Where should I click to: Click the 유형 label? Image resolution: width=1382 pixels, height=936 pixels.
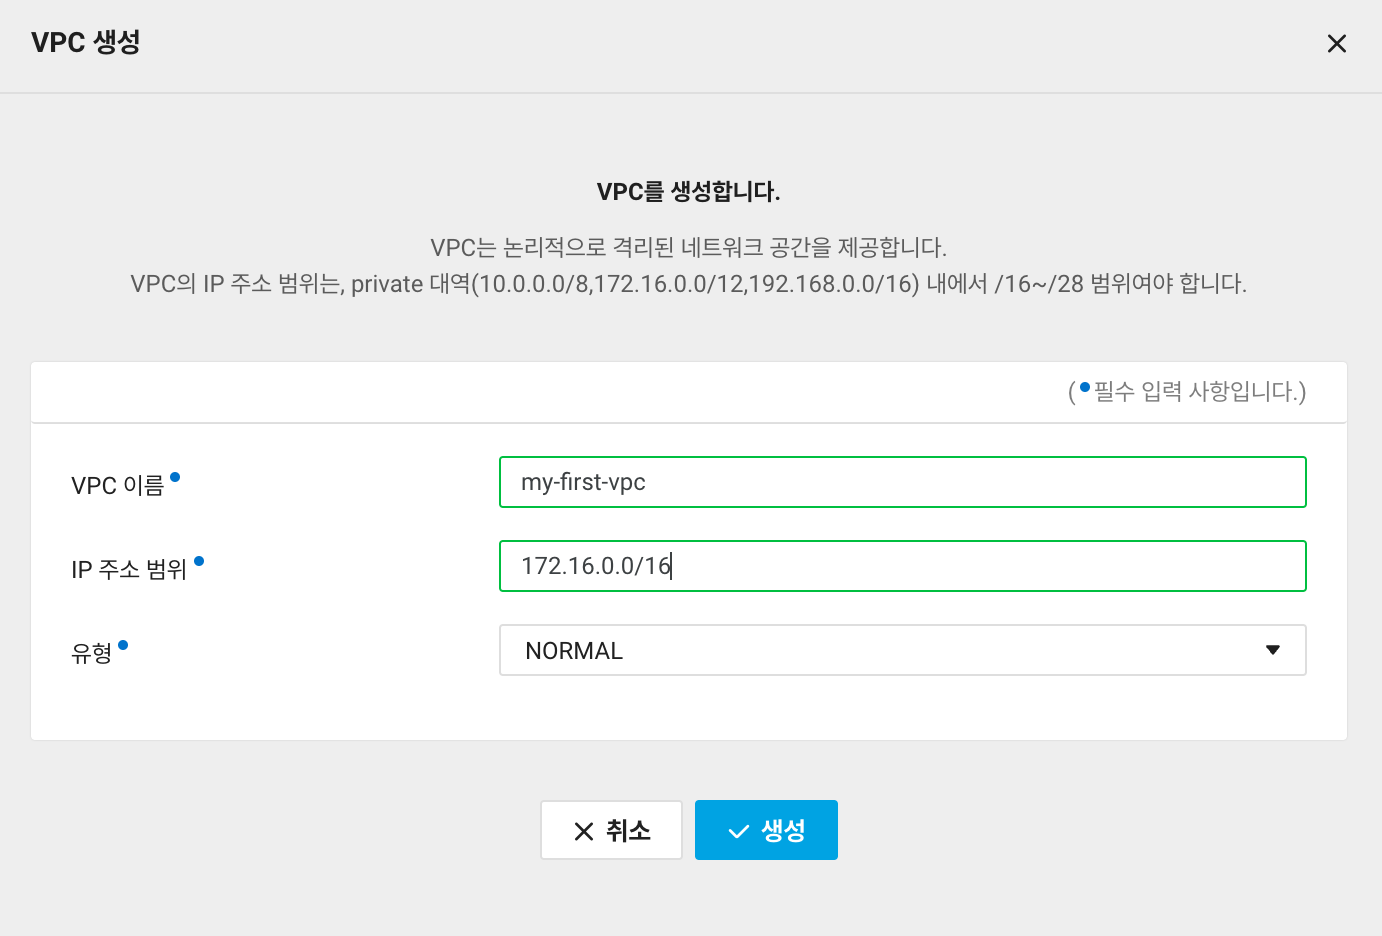(x=92, y=654)
